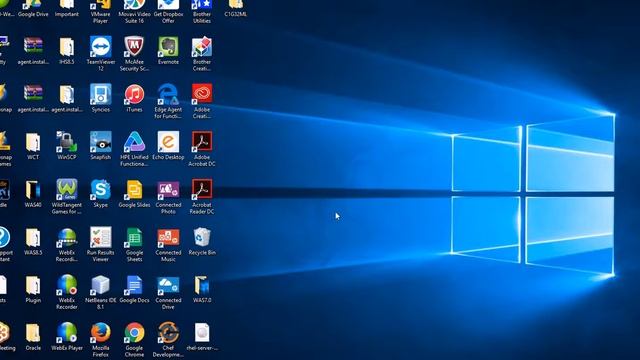Launch the Syncios shortcut

(x=100, y=94)
